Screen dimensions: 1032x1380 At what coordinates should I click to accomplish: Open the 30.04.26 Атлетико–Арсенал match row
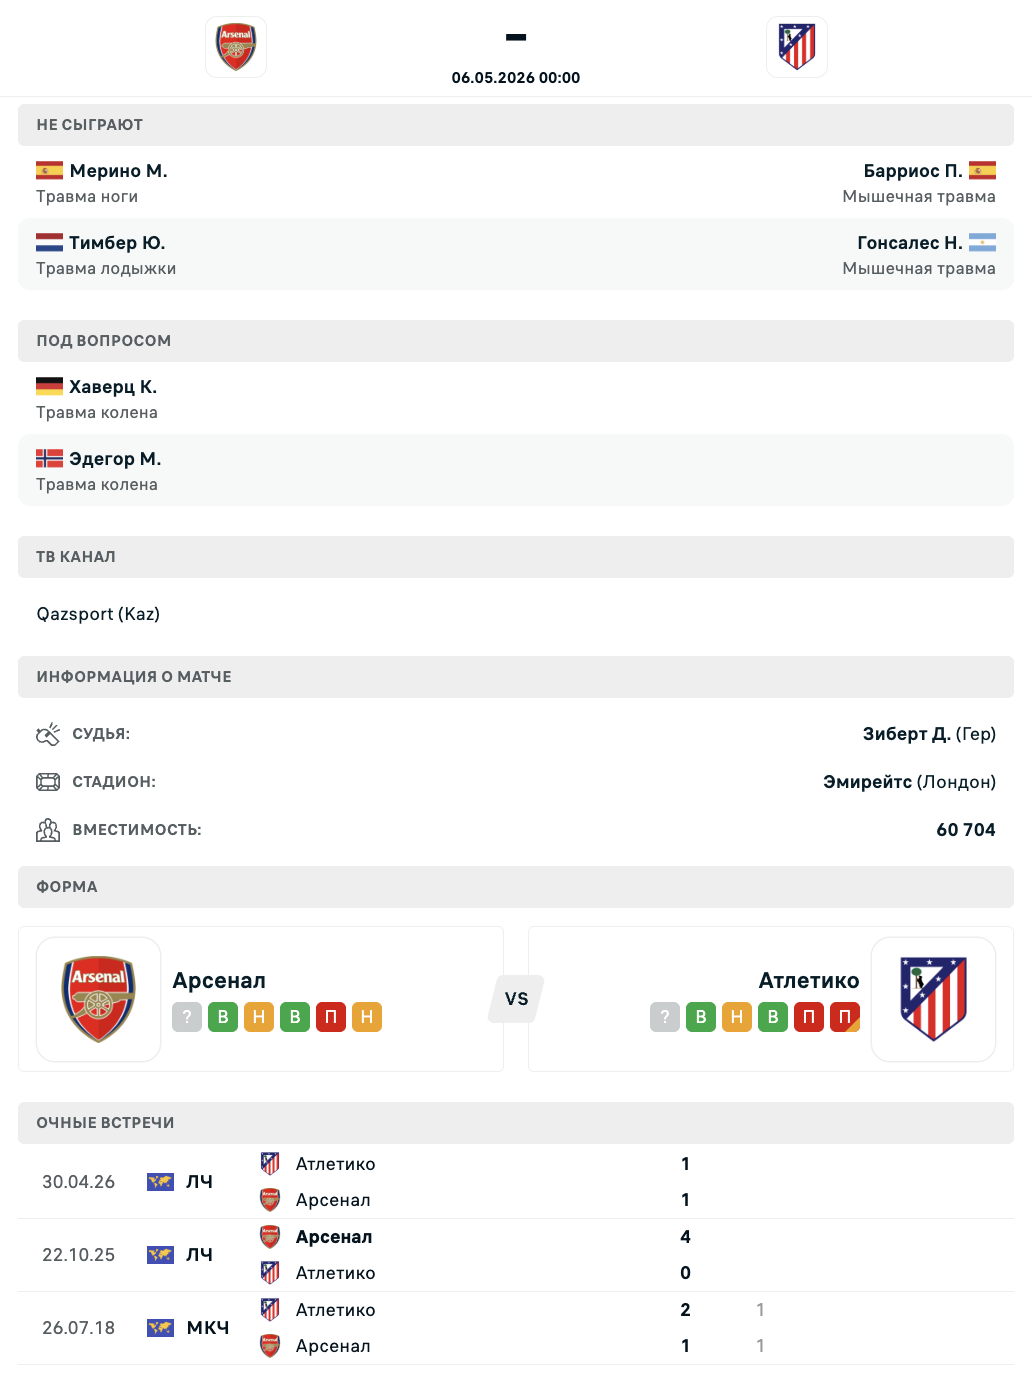click(x=516, y=1182)
